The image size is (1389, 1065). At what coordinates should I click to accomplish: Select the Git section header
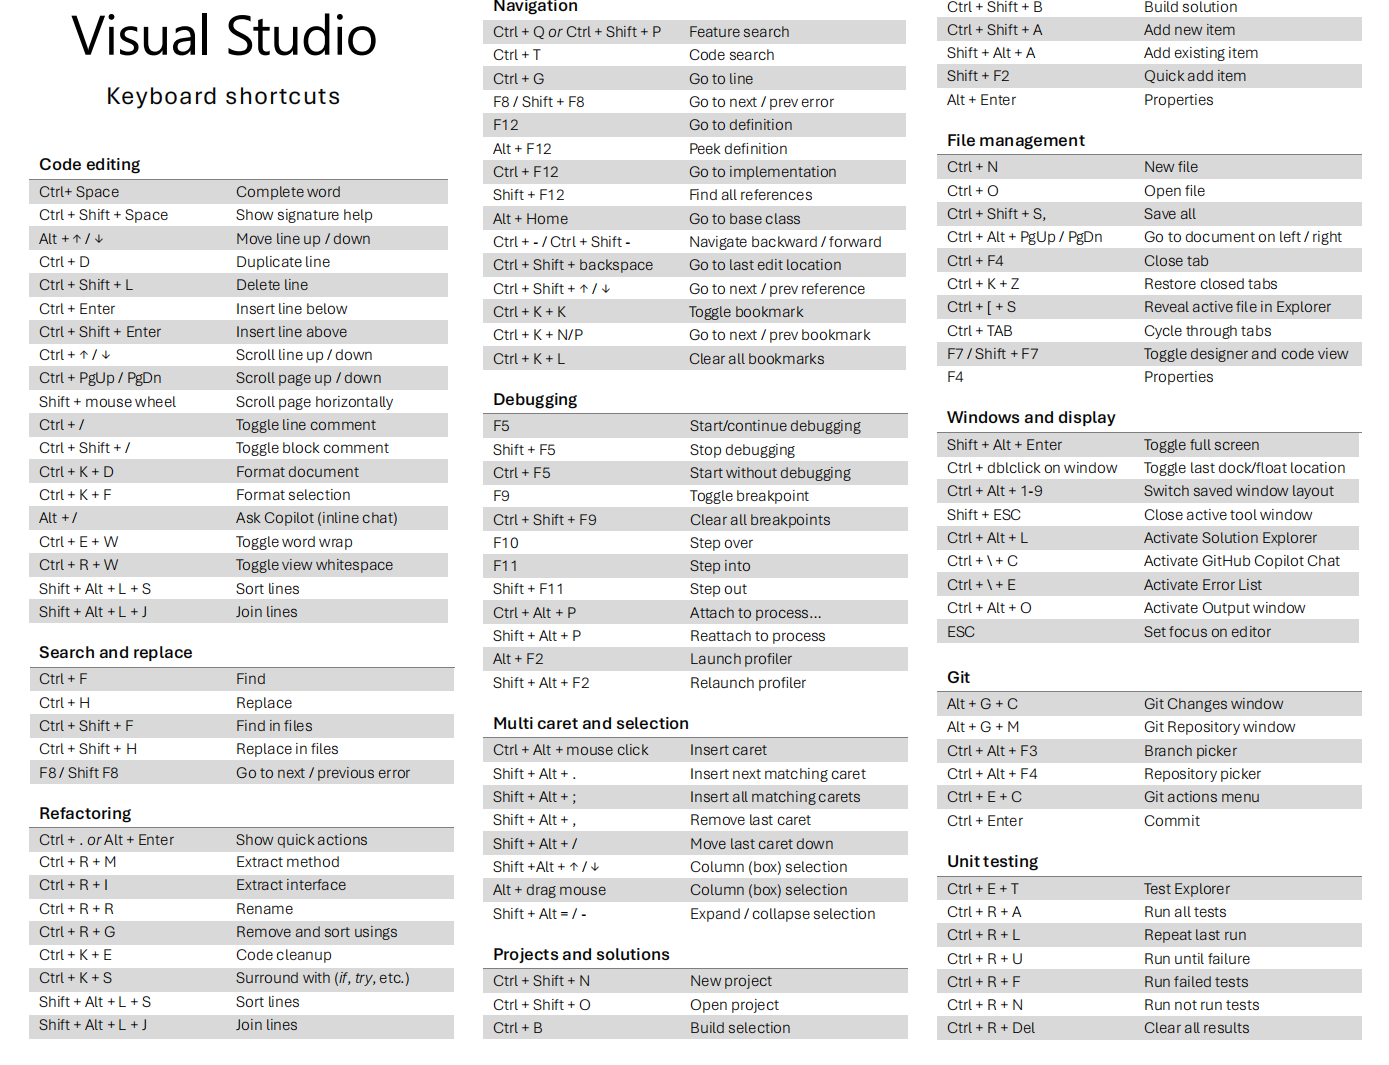[958, 677]
